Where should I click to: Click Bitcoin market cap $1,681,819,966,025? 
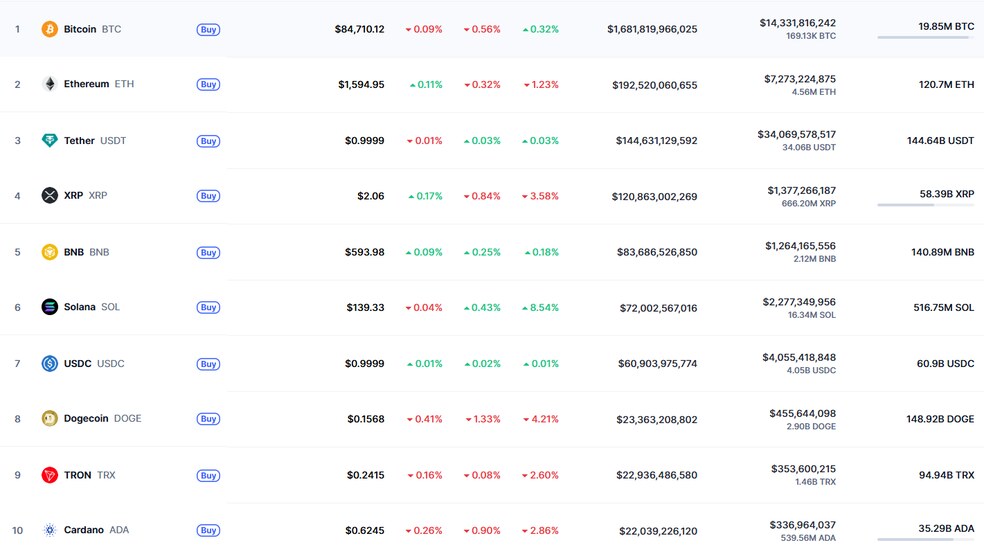(652, 29)
